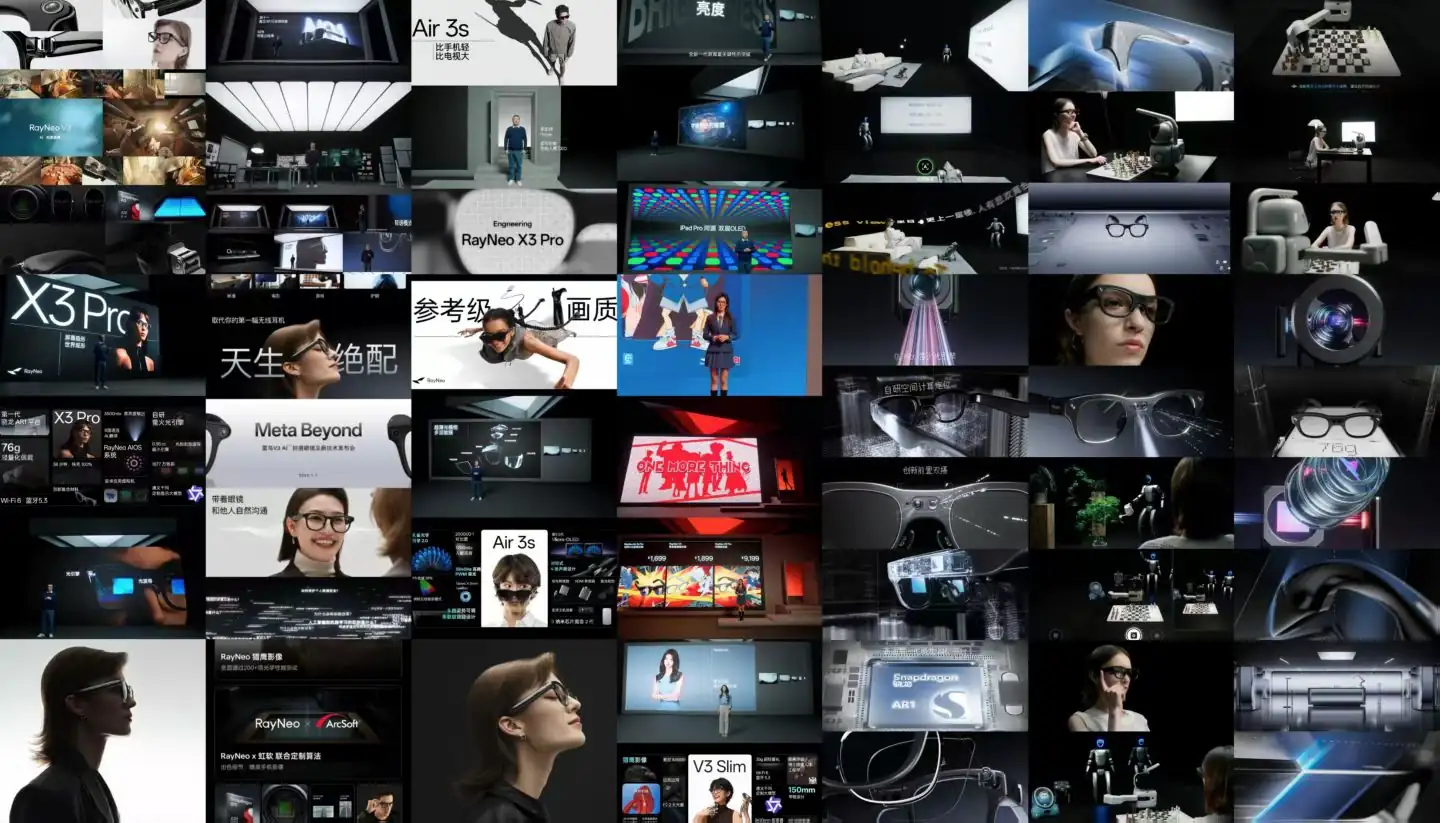
Task: Open the close-up woman's face with glasses
Action: click(1130, 320)
